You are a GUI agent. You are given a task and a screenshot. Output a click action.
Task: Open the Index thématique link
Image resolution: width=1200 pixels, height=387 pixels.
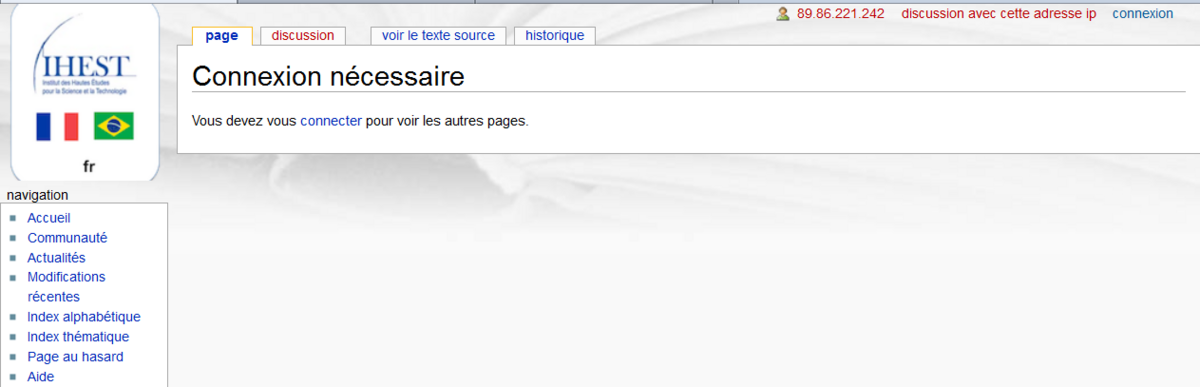point(78,337)
